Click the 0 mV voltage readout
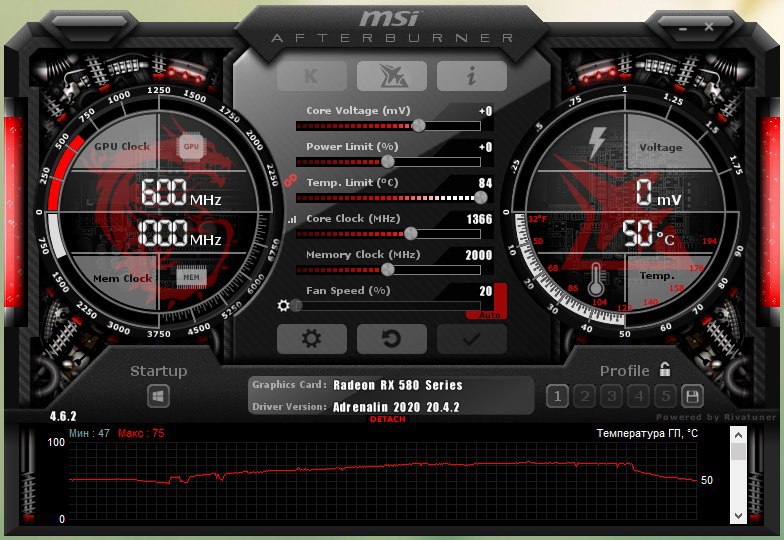 [x=658, y=193]
